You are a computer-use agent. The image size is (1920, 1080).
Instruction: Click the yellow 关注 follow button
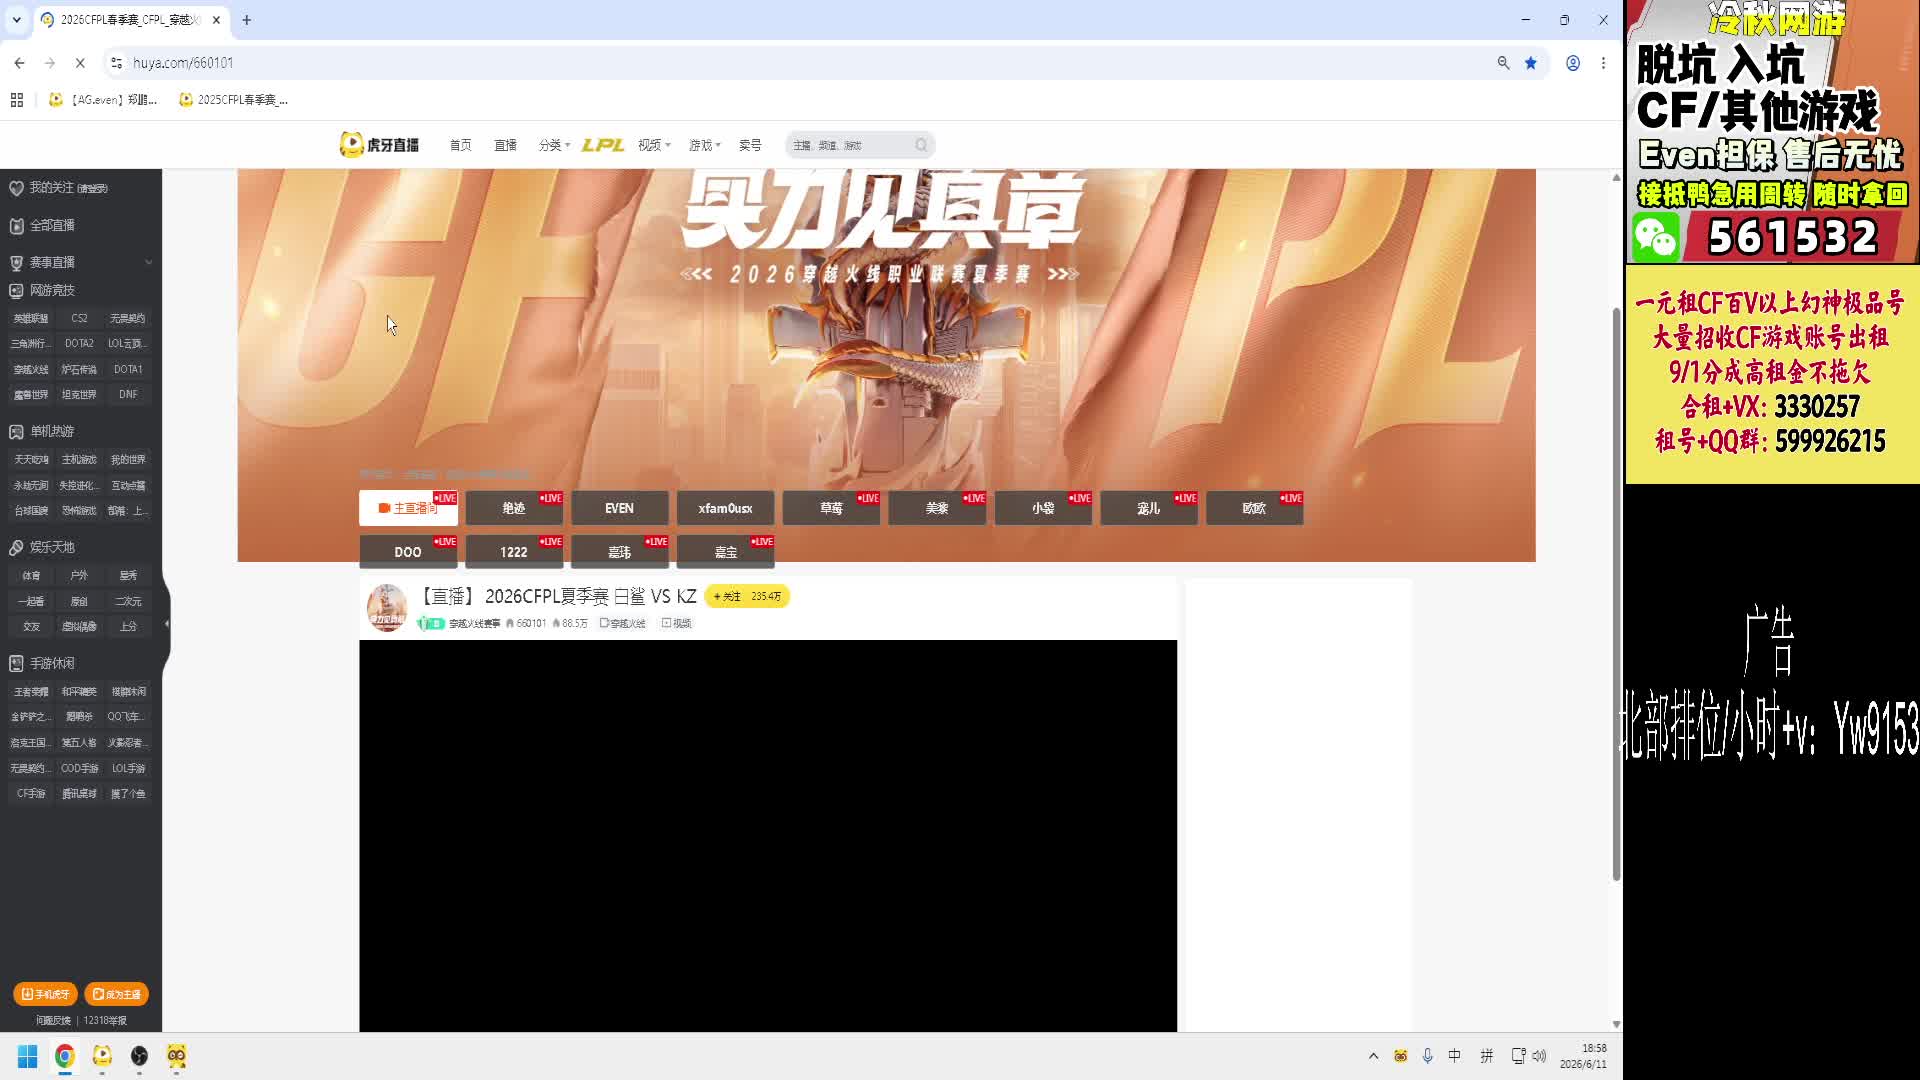(x=747, y=596)
